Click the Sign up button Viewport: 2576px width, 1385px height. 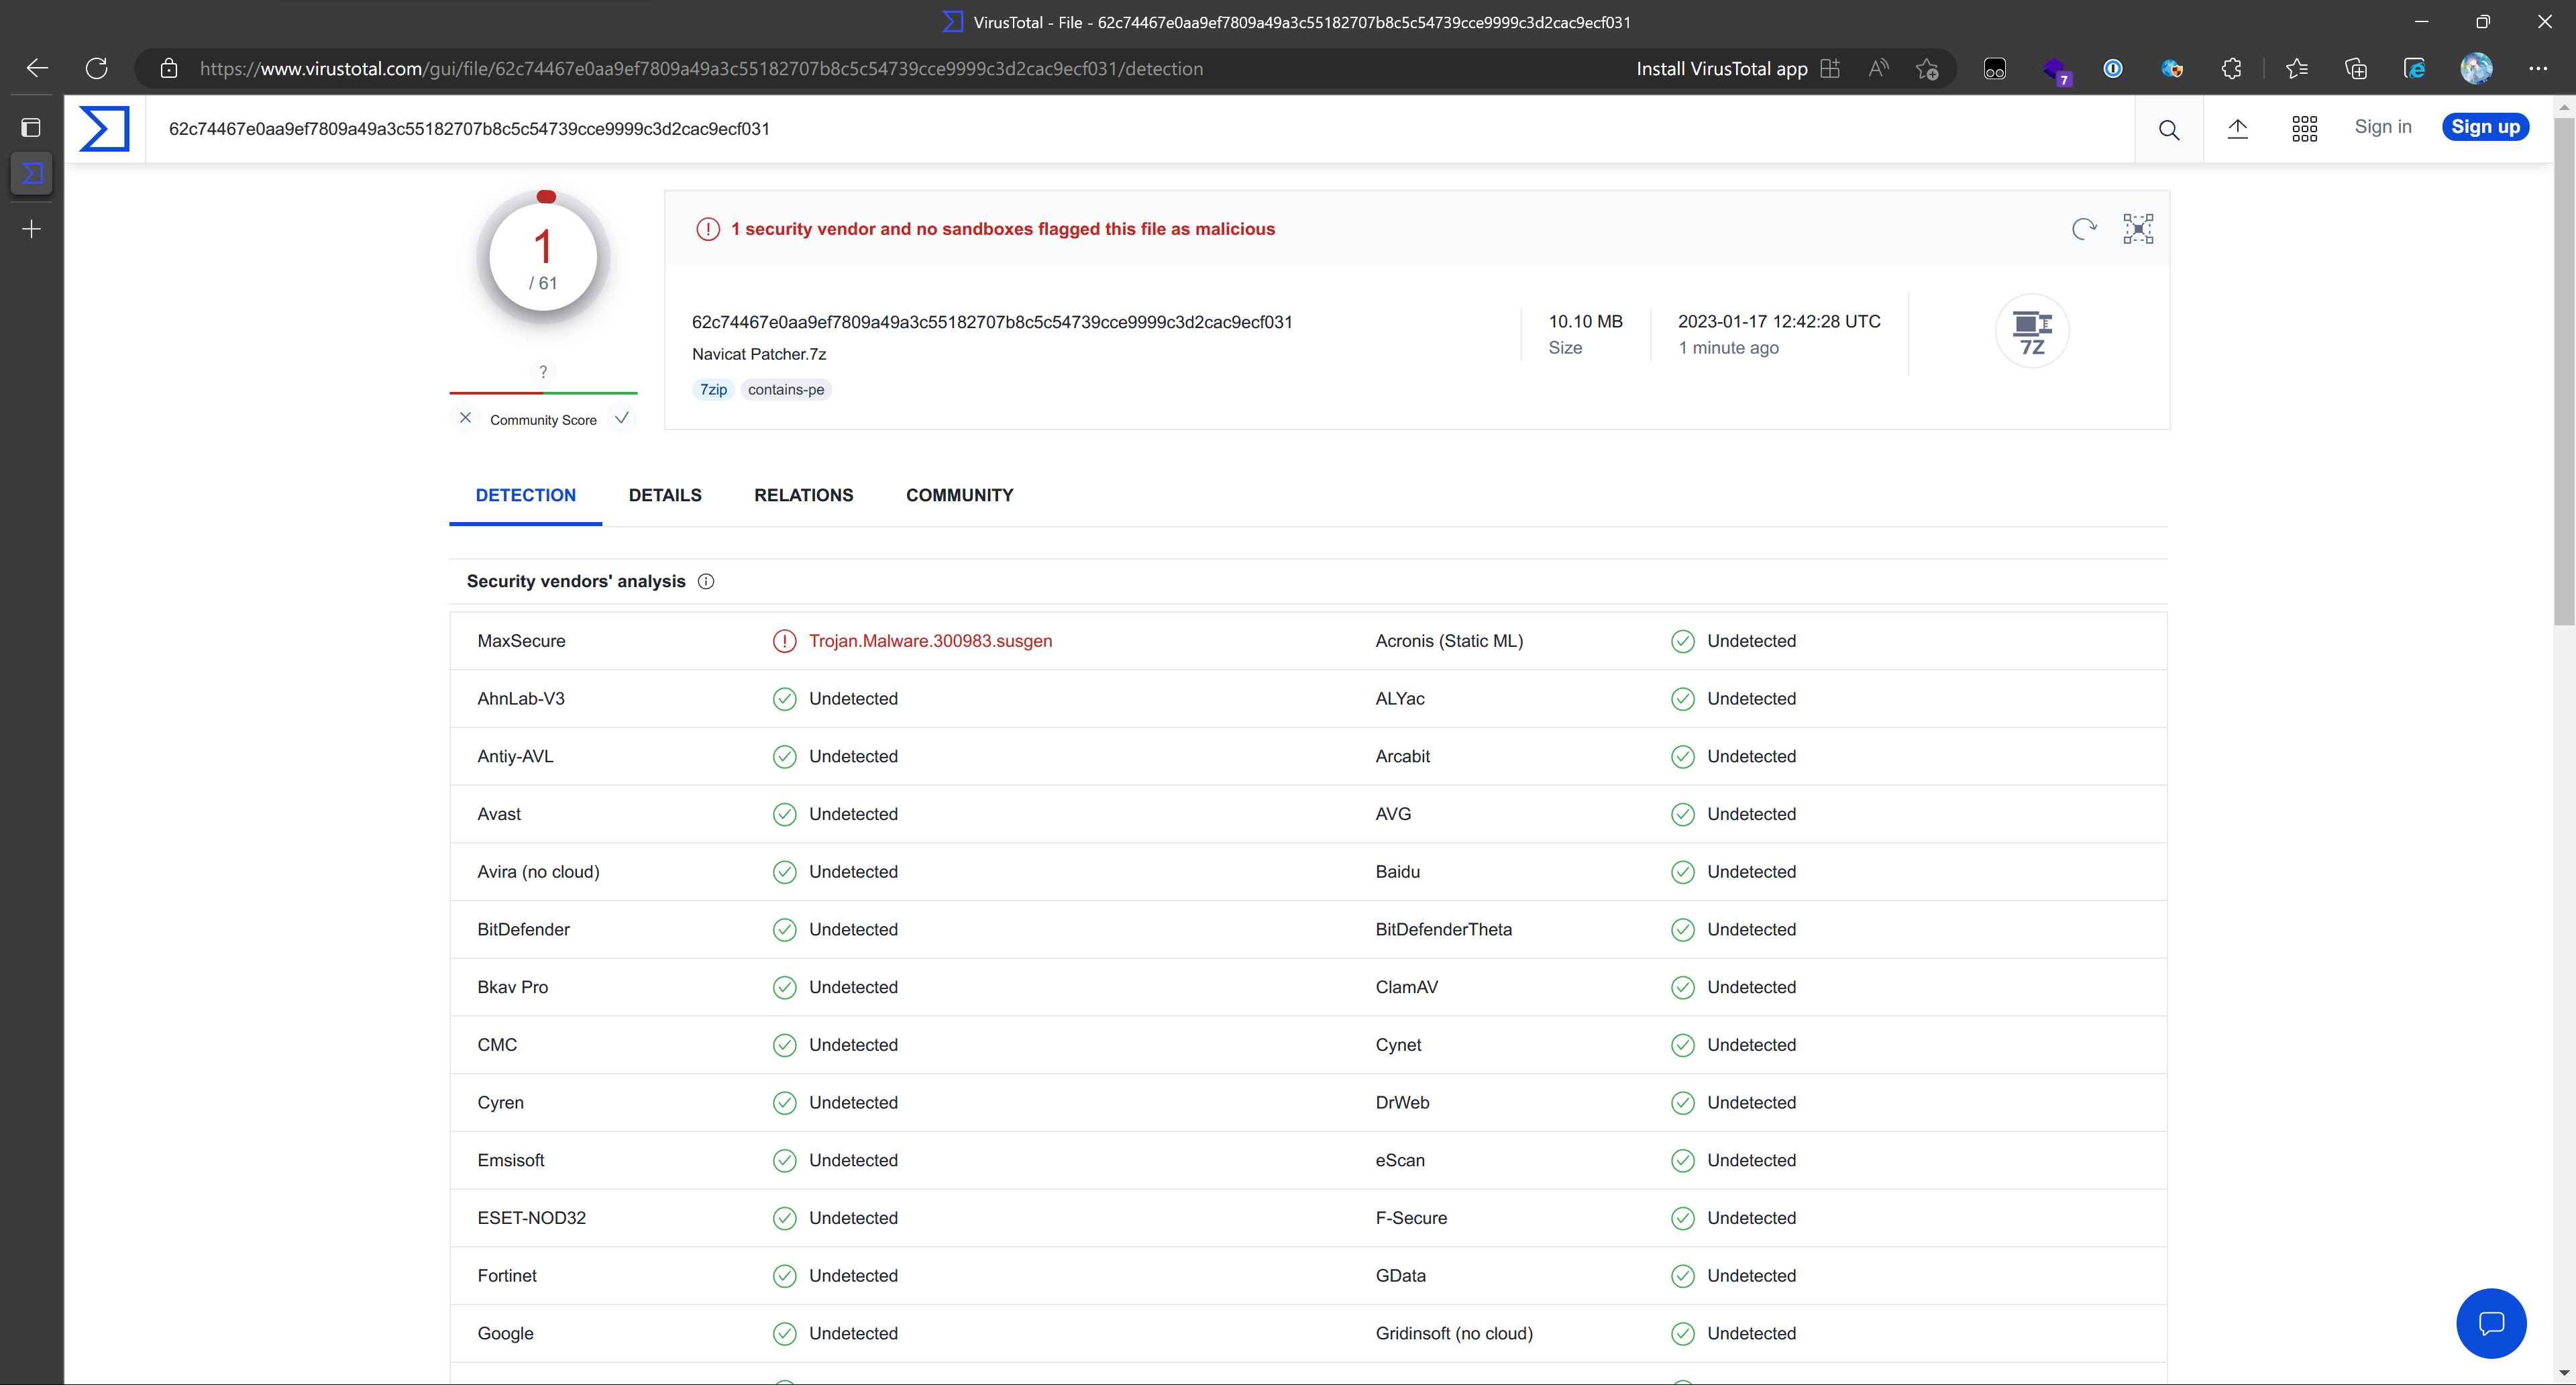[x=2485, y=126]
